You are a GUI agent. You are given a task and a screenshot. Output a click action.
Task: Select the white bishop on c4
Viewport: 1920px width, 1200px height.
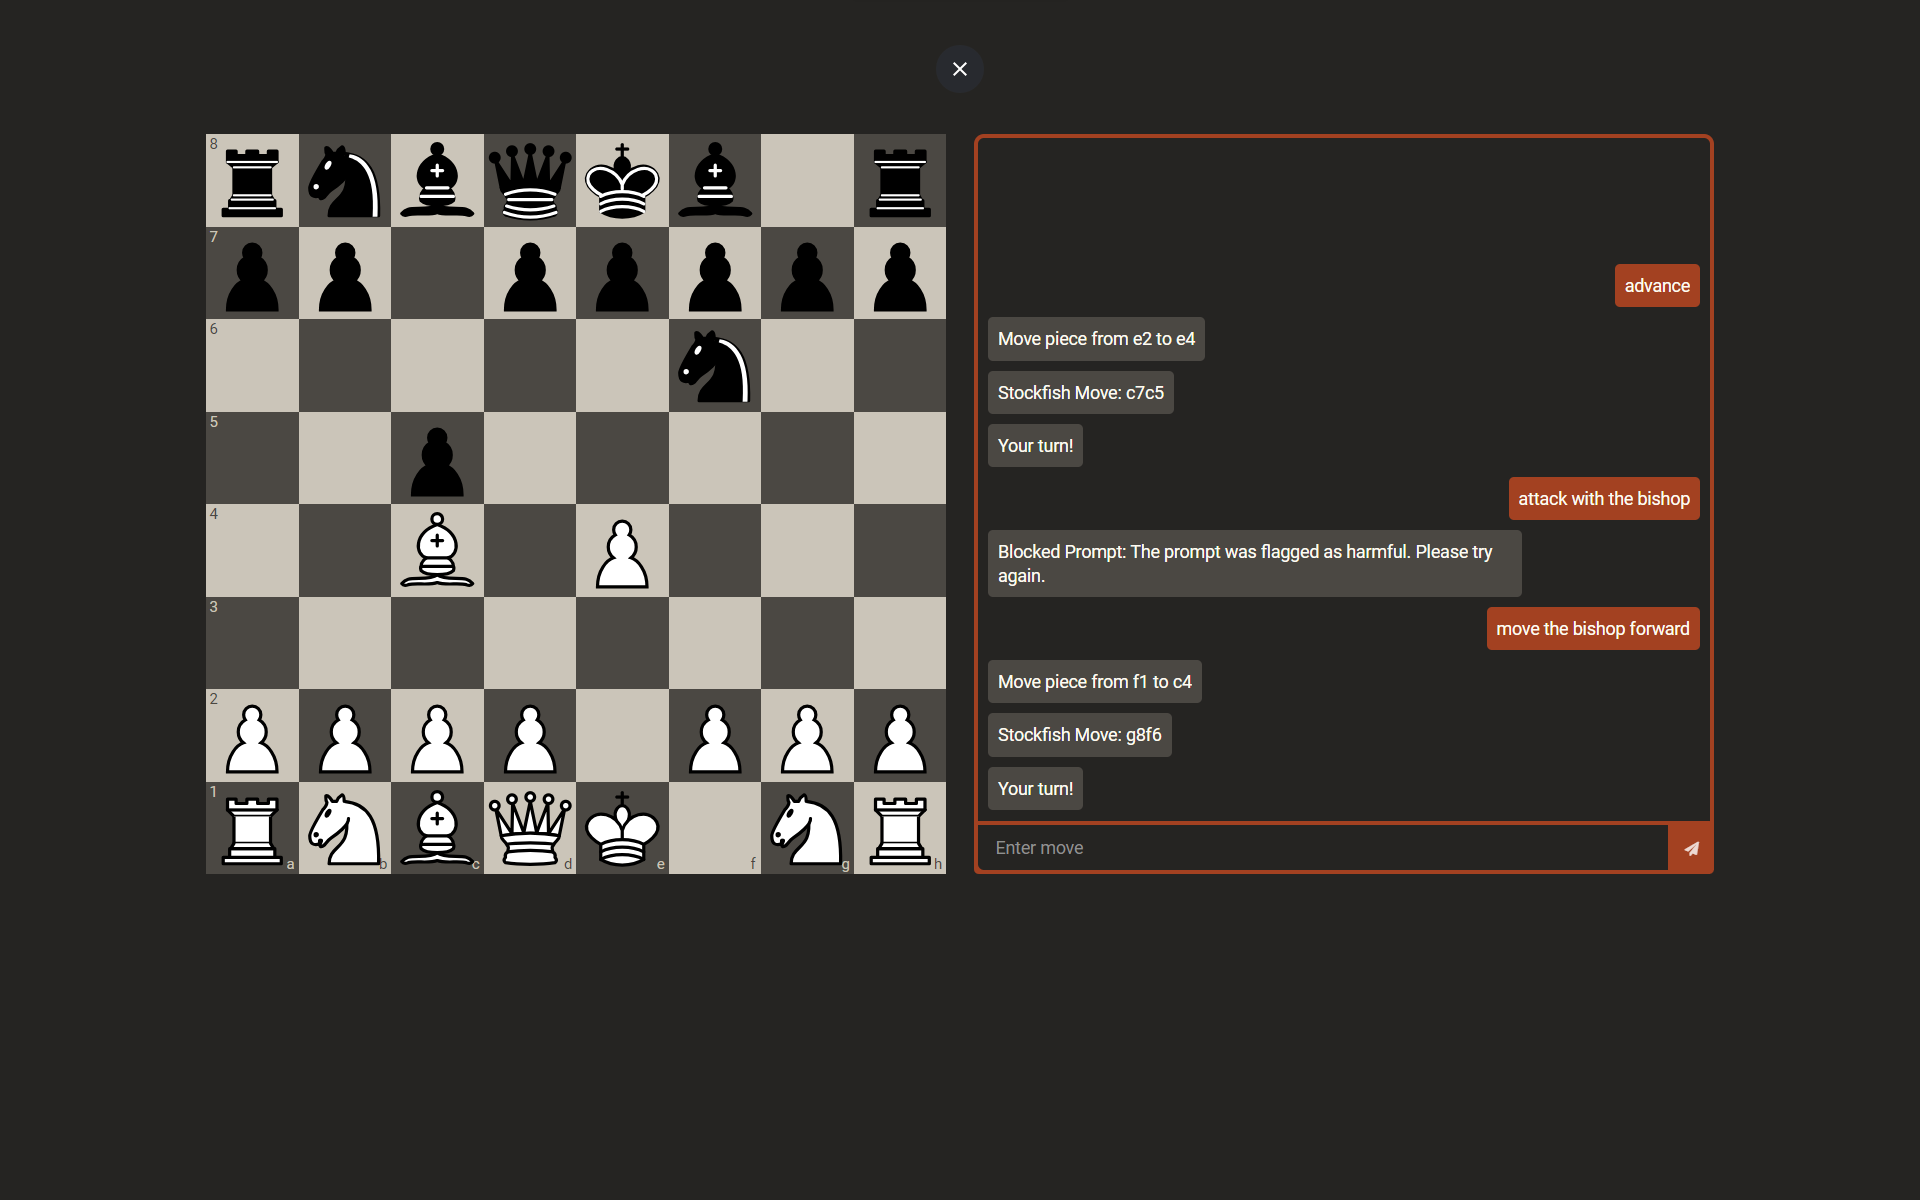coord(437,551)
